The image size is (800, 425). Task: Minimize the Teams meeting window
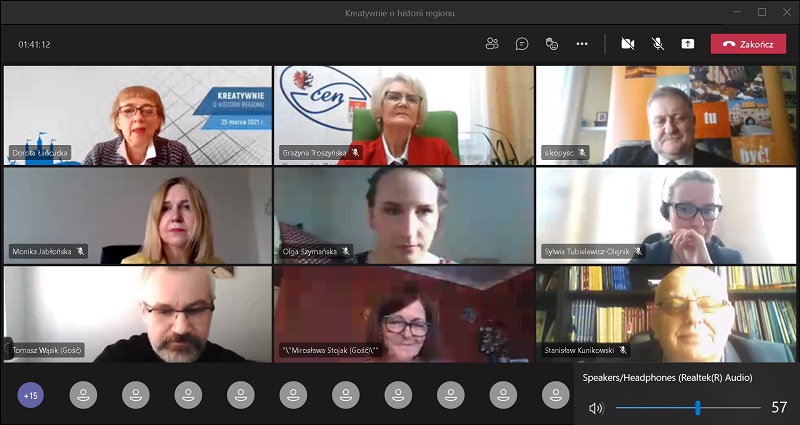click(x=737, y=12)
